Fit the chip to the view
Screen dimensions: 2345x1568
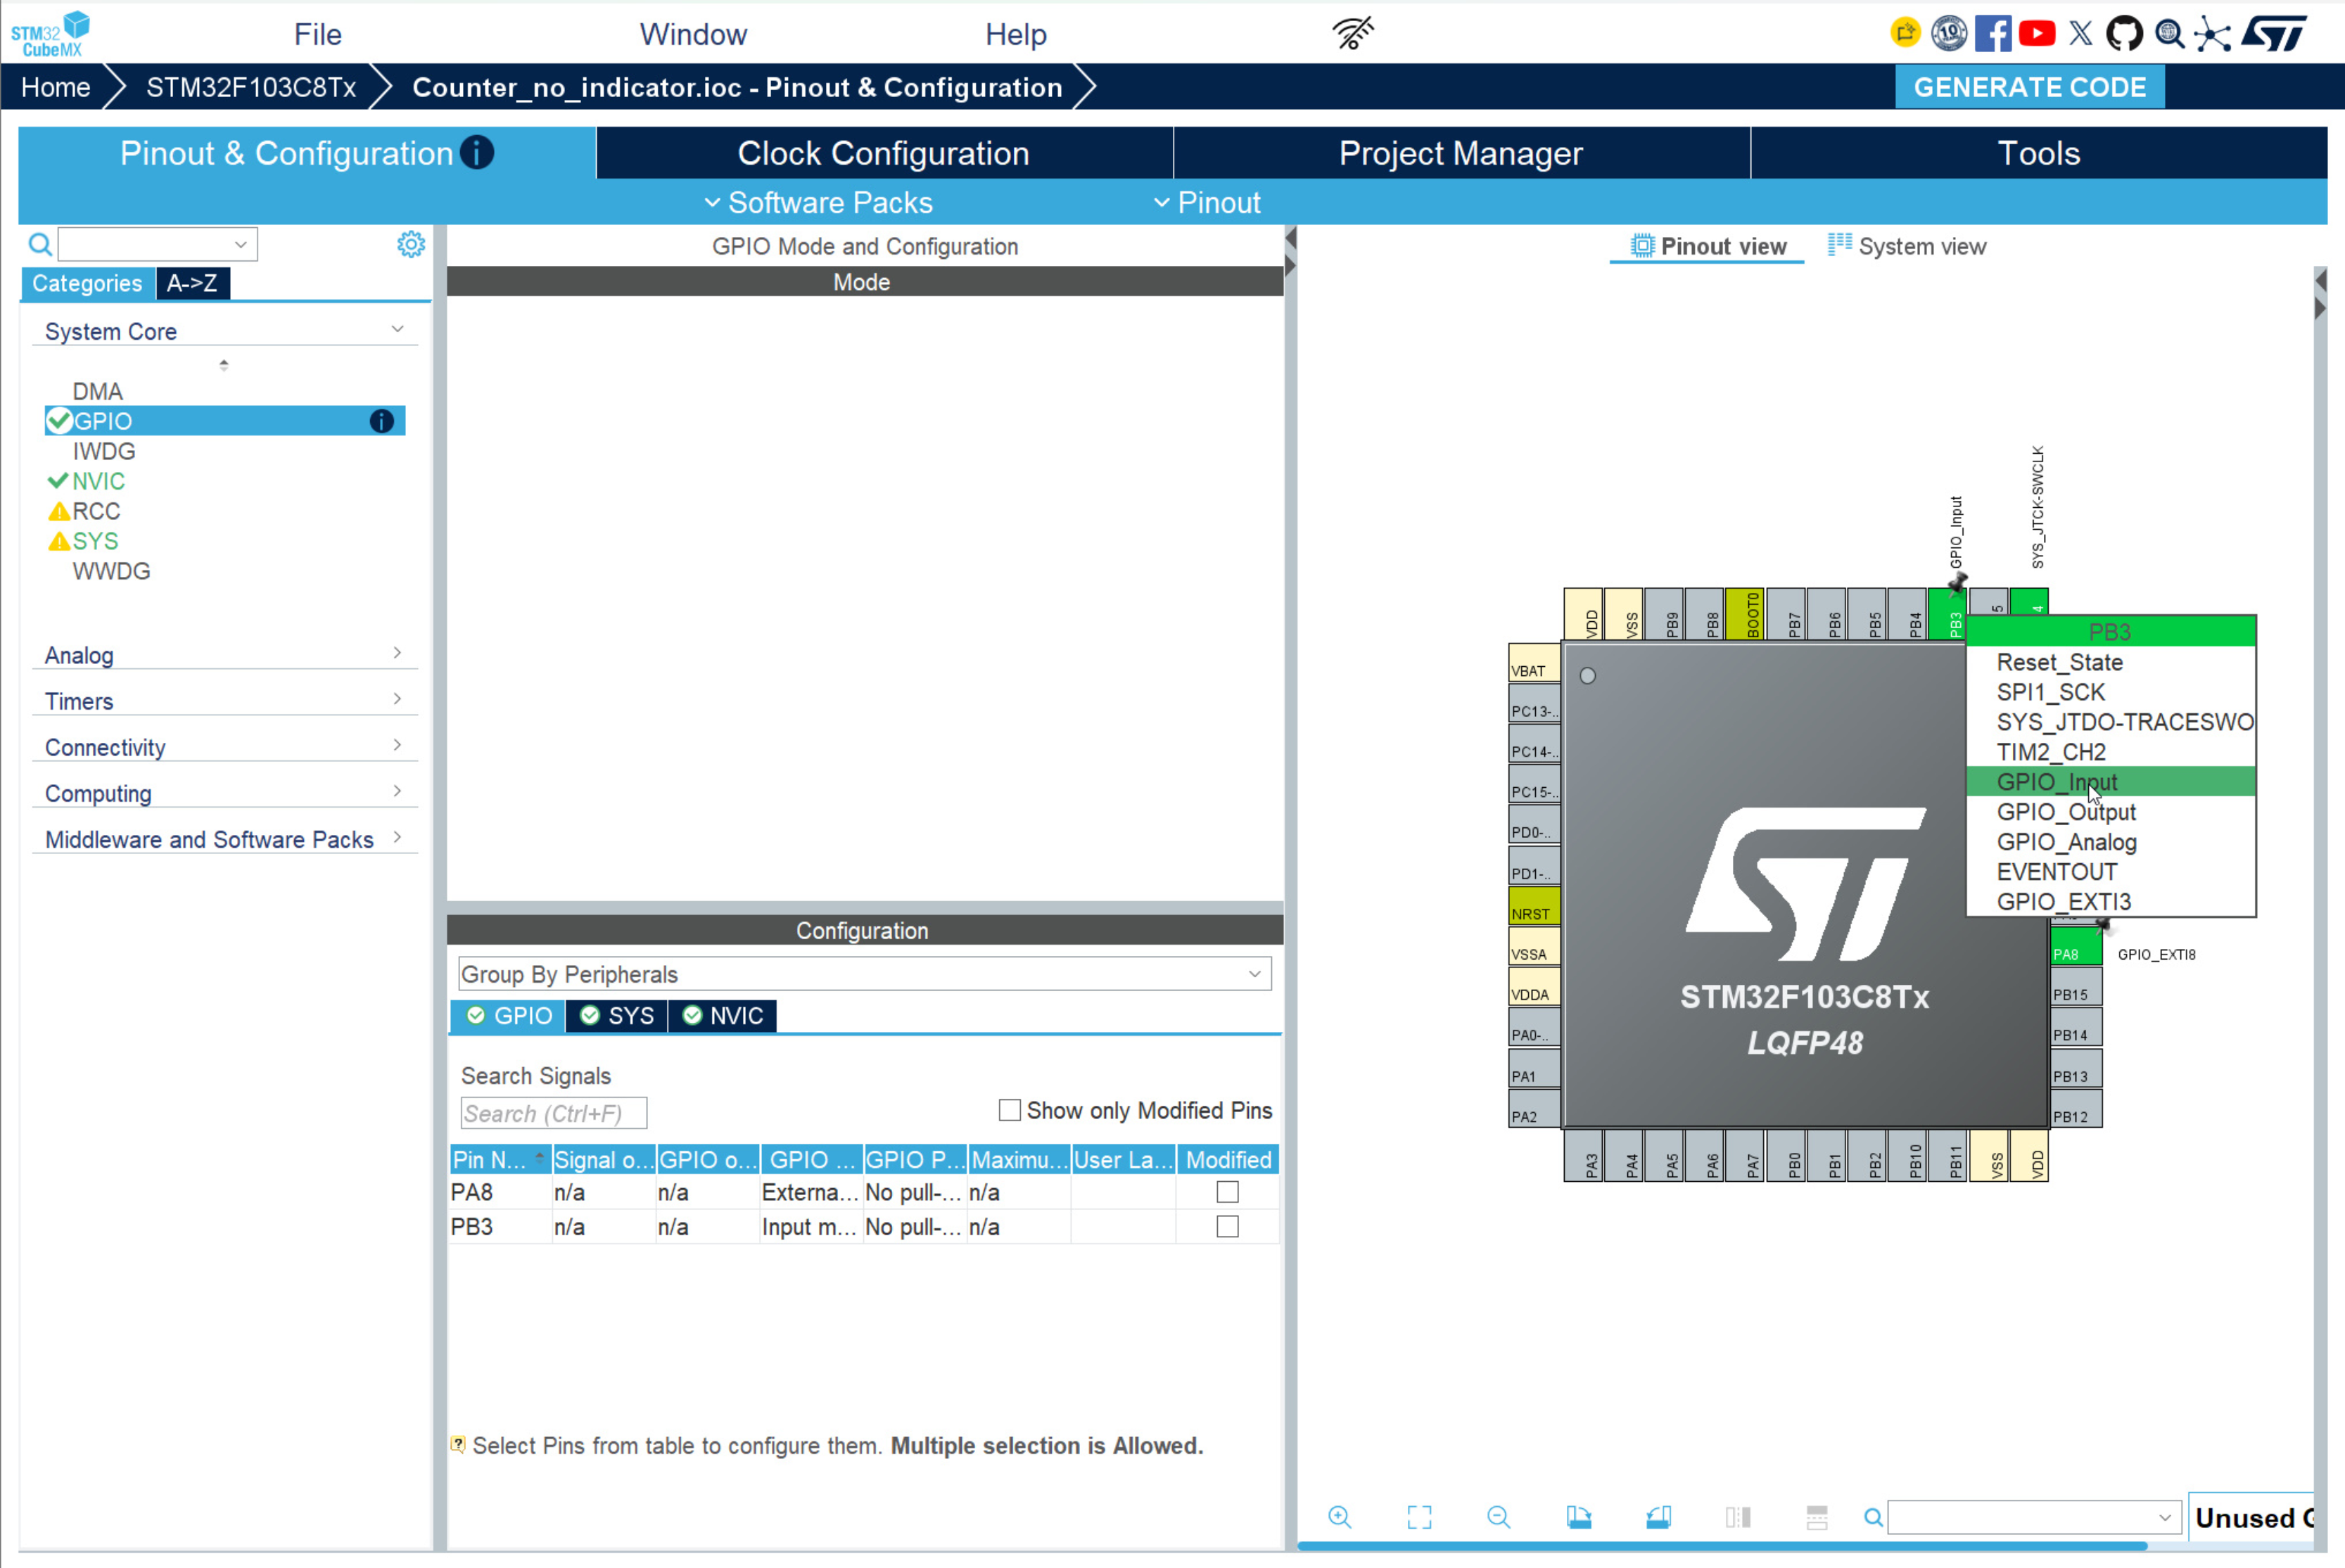click(x=1419, y=1517)
